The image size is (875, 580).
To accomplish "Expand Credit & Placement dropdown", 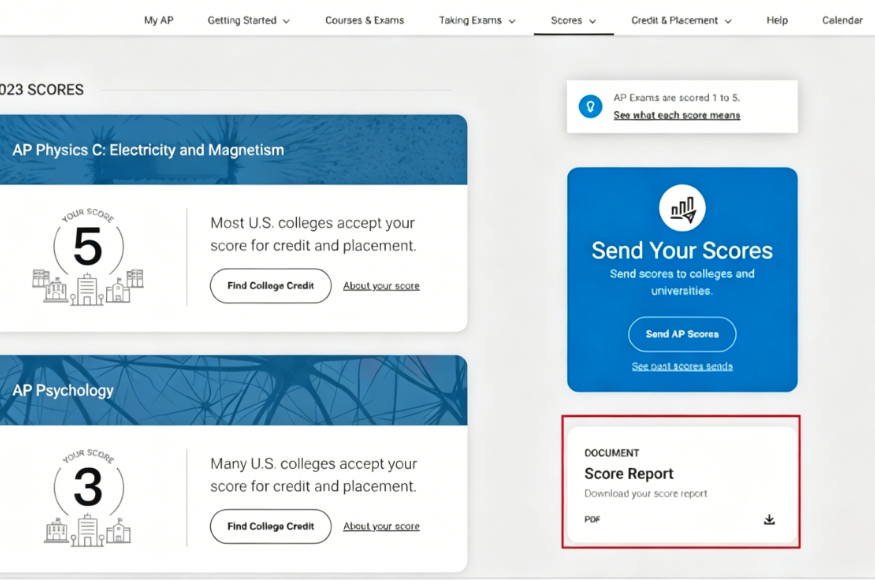I will pos(681,20).
